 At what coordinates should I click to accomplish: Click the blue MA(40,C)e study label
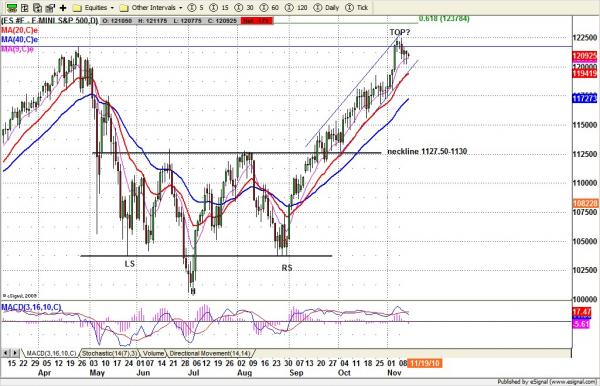tap(20, 39)
